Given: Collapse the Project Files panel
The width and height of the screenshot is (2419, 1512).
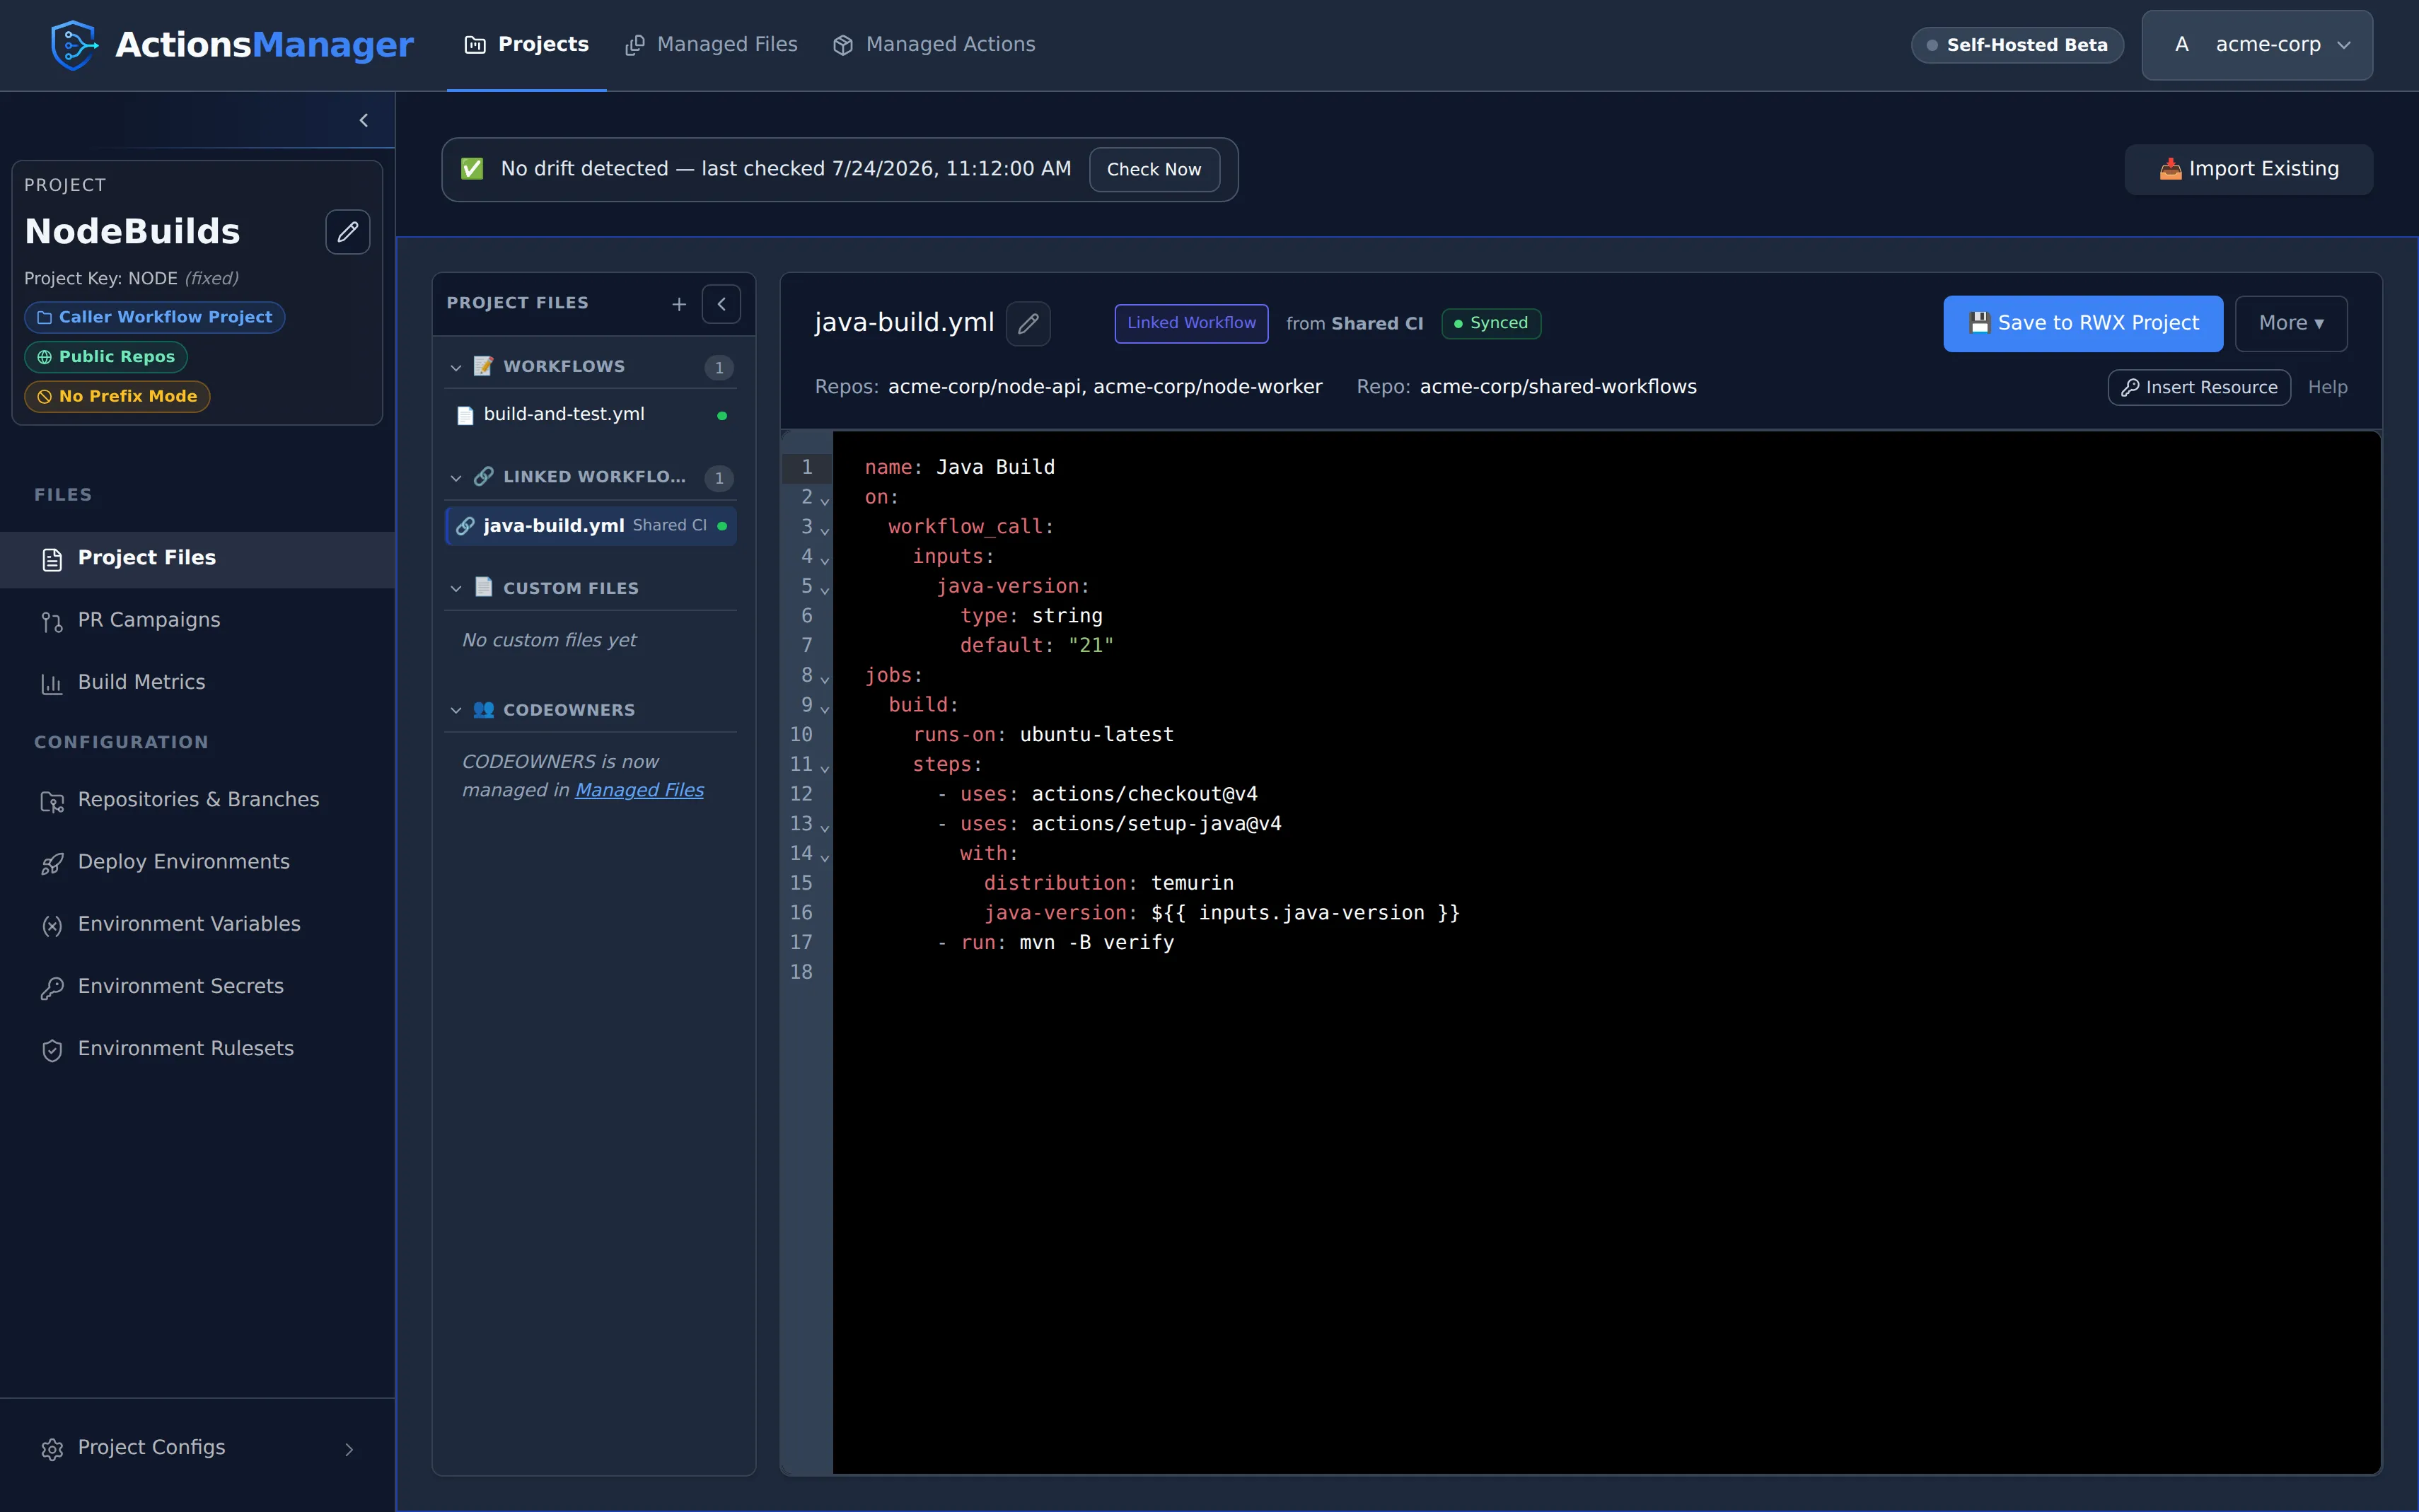Looking at the screenshot, I should click(x=721, y=304).
